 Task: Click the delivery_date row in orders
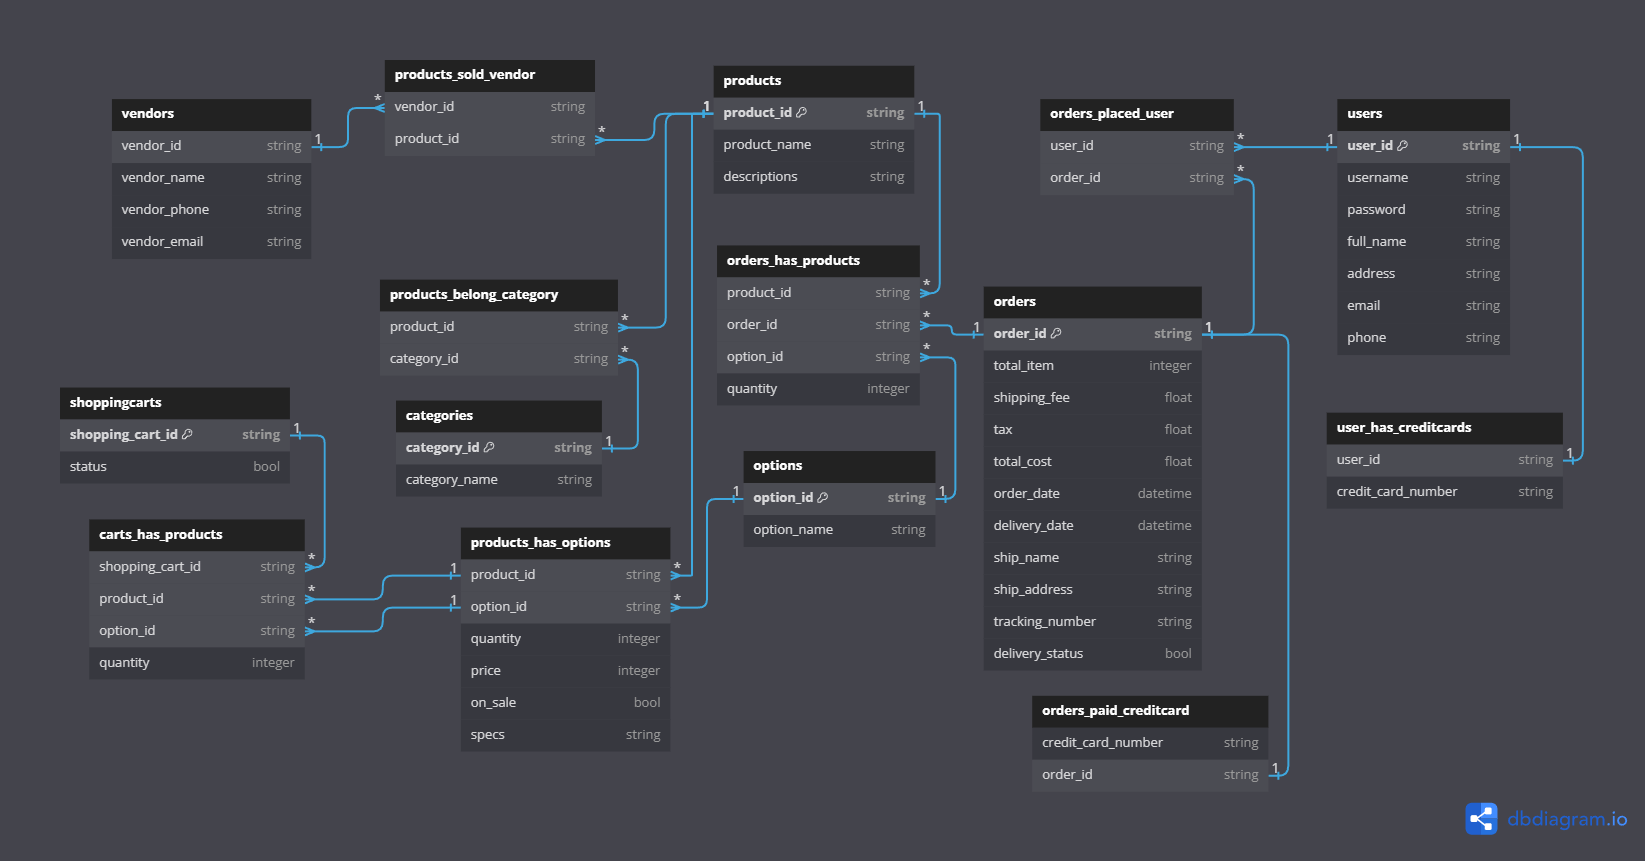coord(1093,526)
